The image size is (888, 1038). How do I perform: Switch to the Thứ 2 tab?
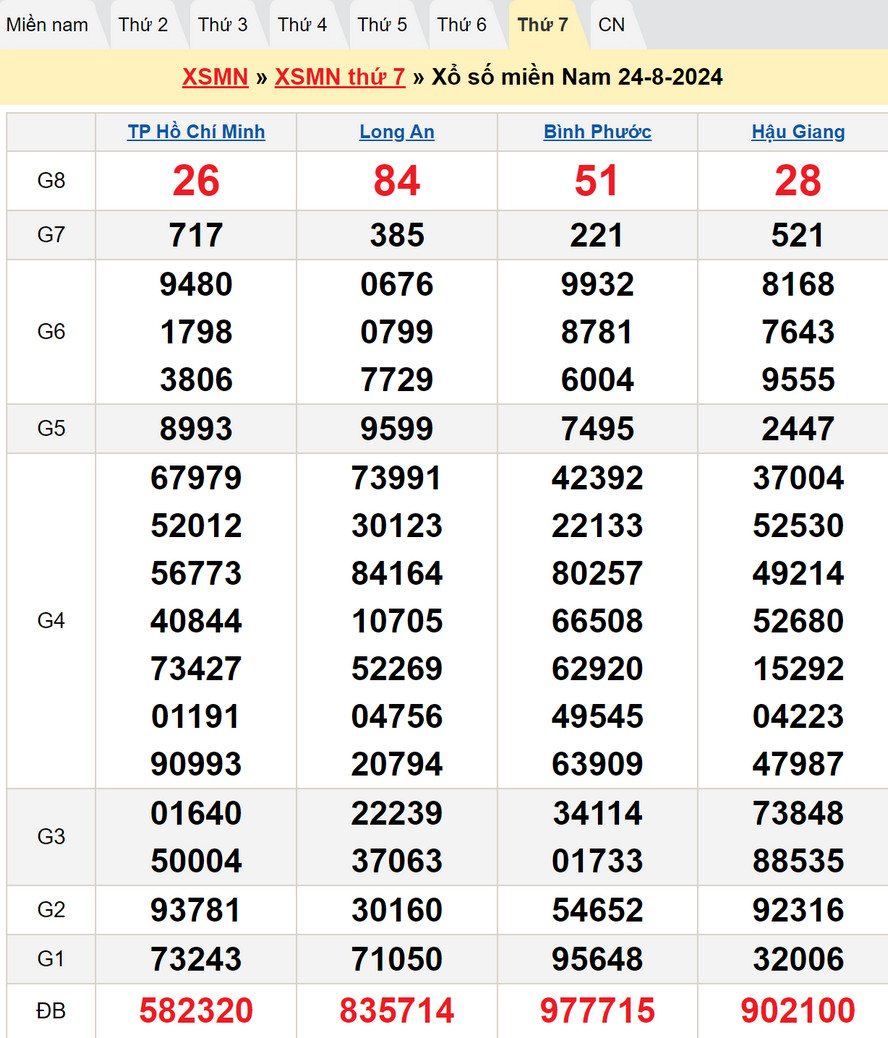tap(143, 25)
